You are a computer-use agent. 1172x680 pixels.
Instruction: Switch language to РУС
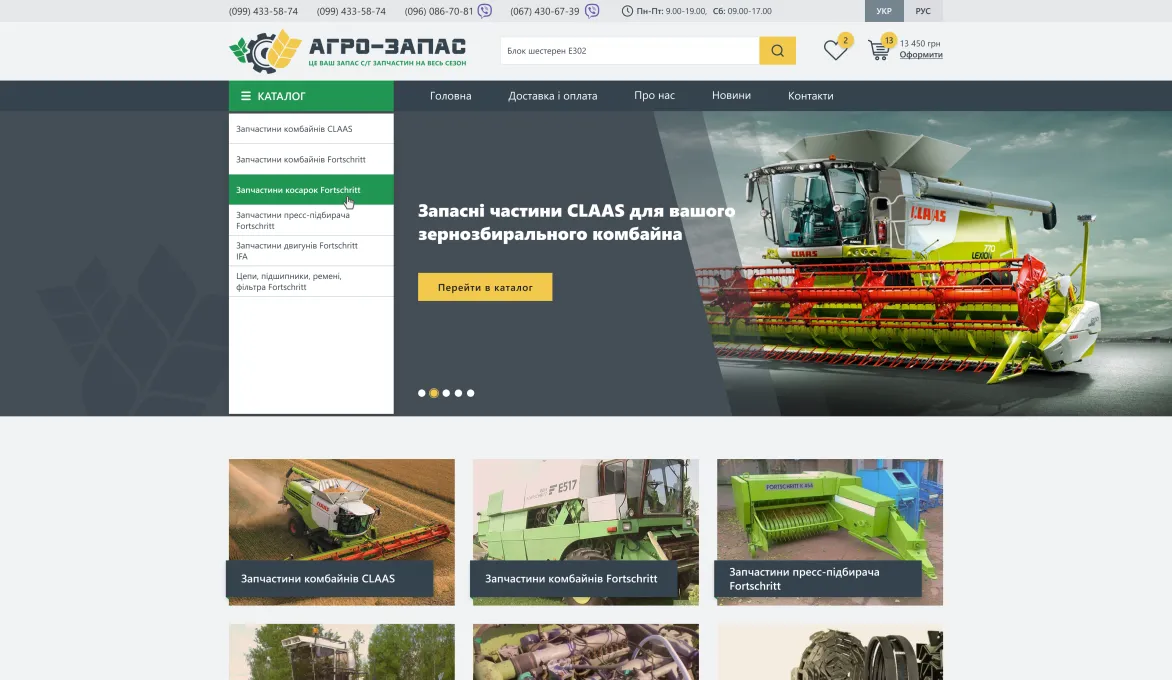923,11
